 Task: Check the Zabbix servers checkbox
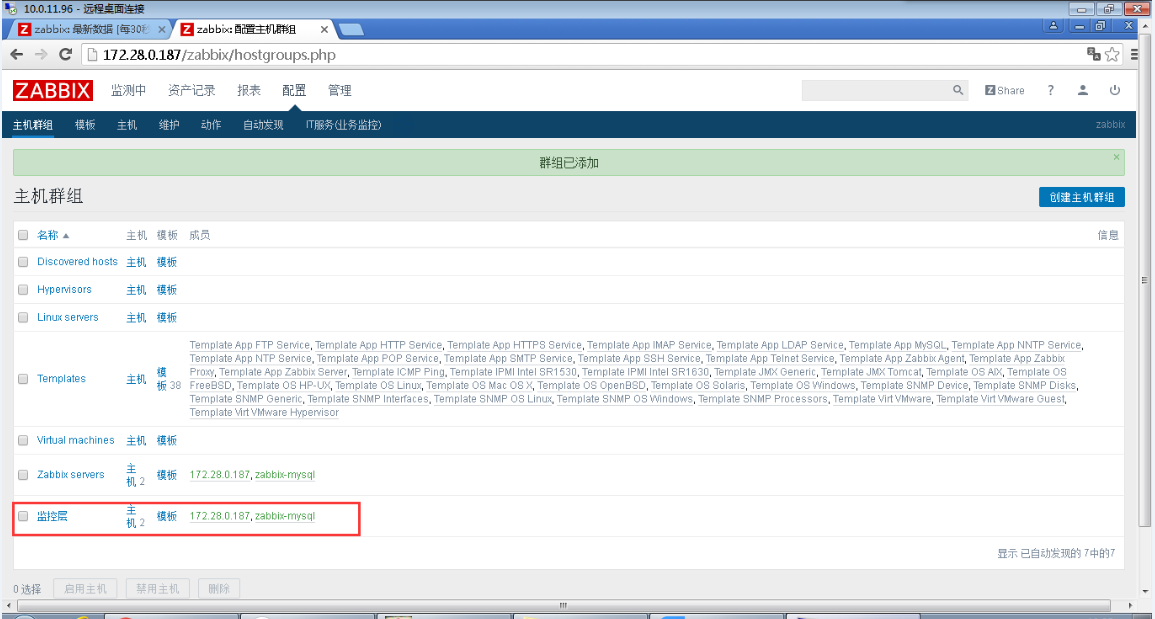point(23,475)
